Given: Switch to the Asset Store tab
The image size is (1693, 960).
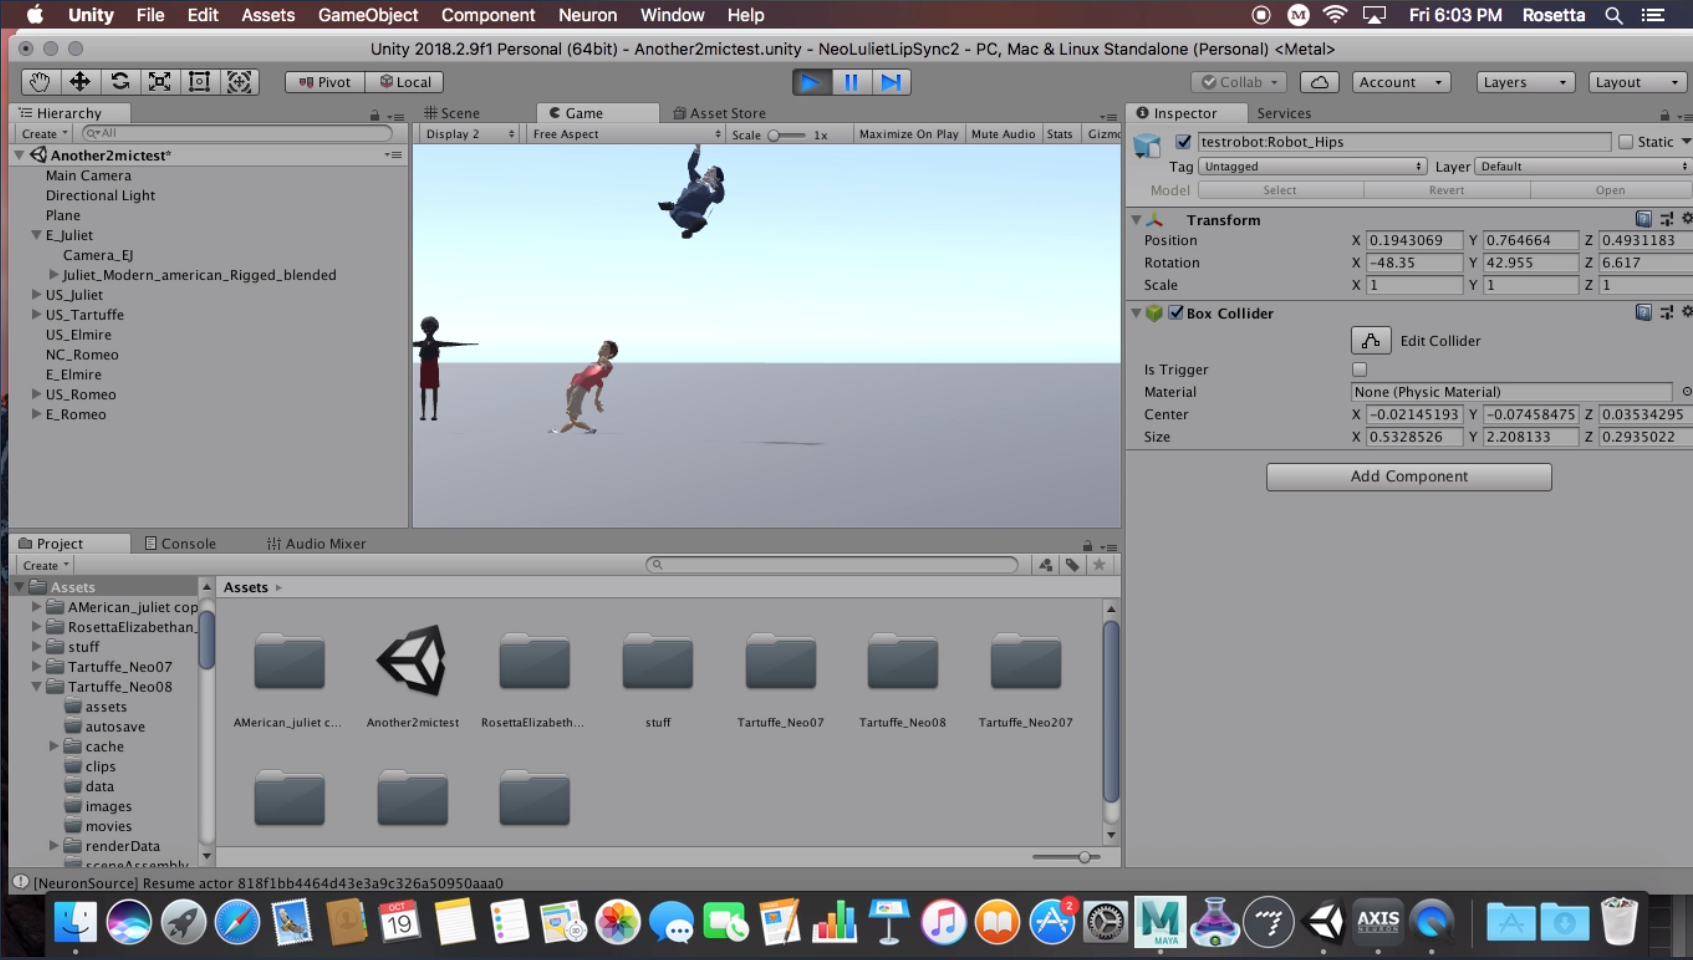Looking at the screenshot, I should pos(719,113).
